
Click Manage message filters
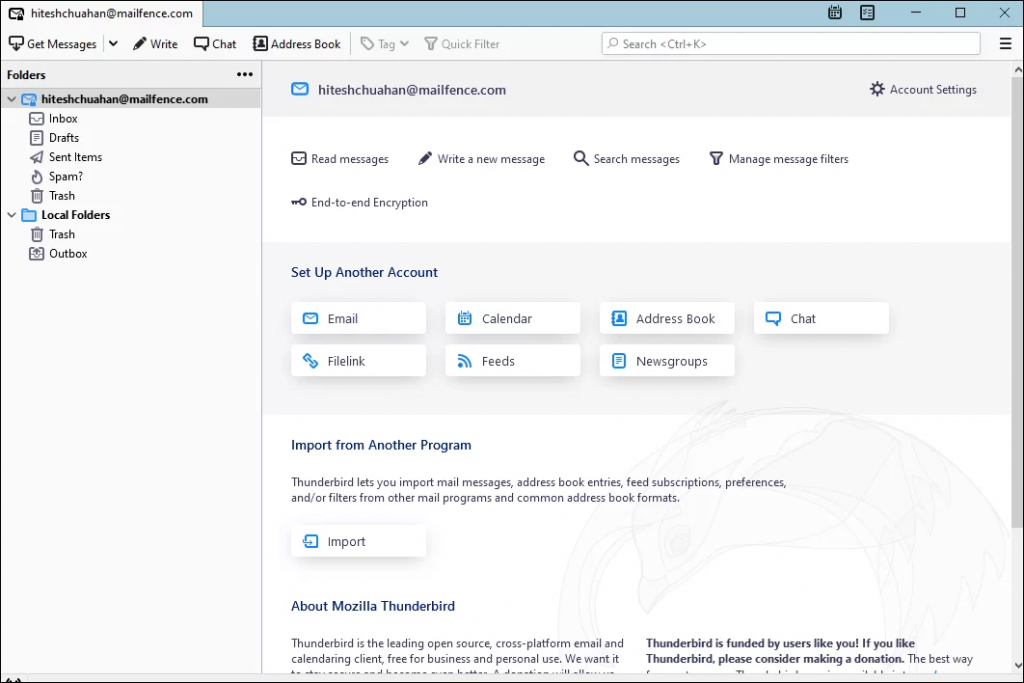point(779,159)
